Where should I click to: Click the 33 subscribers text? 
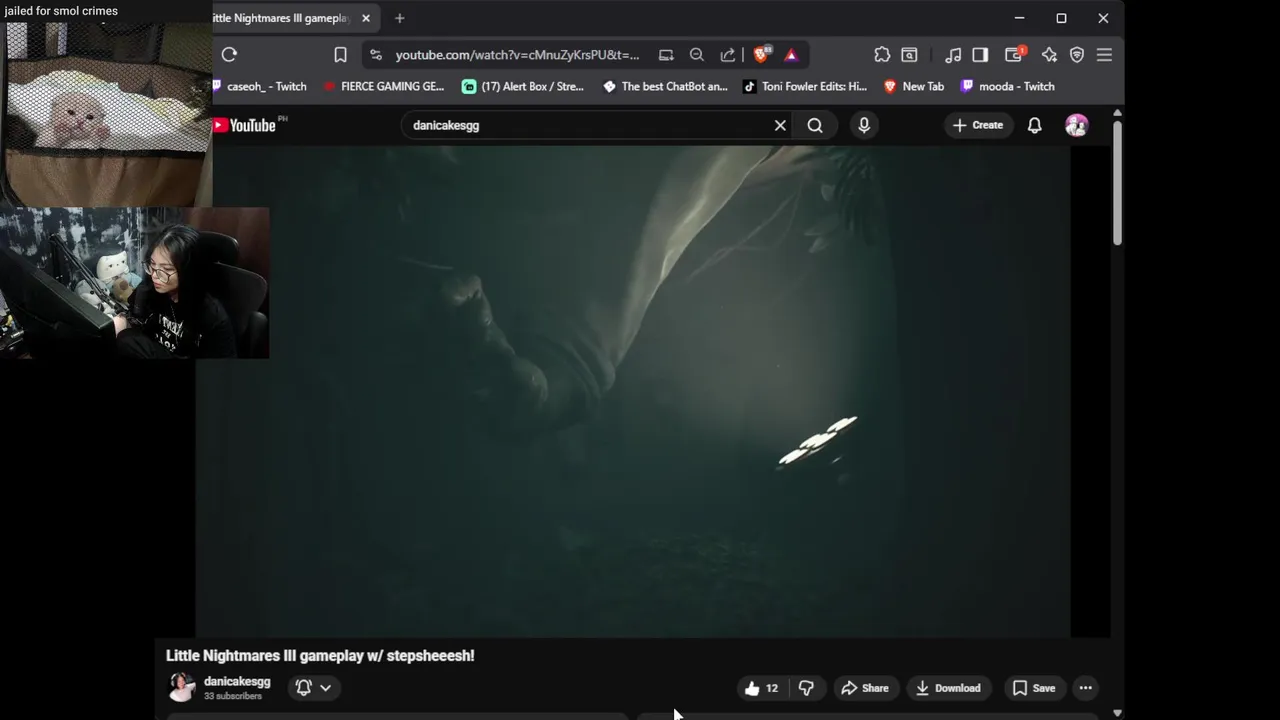tap(232, 696)
